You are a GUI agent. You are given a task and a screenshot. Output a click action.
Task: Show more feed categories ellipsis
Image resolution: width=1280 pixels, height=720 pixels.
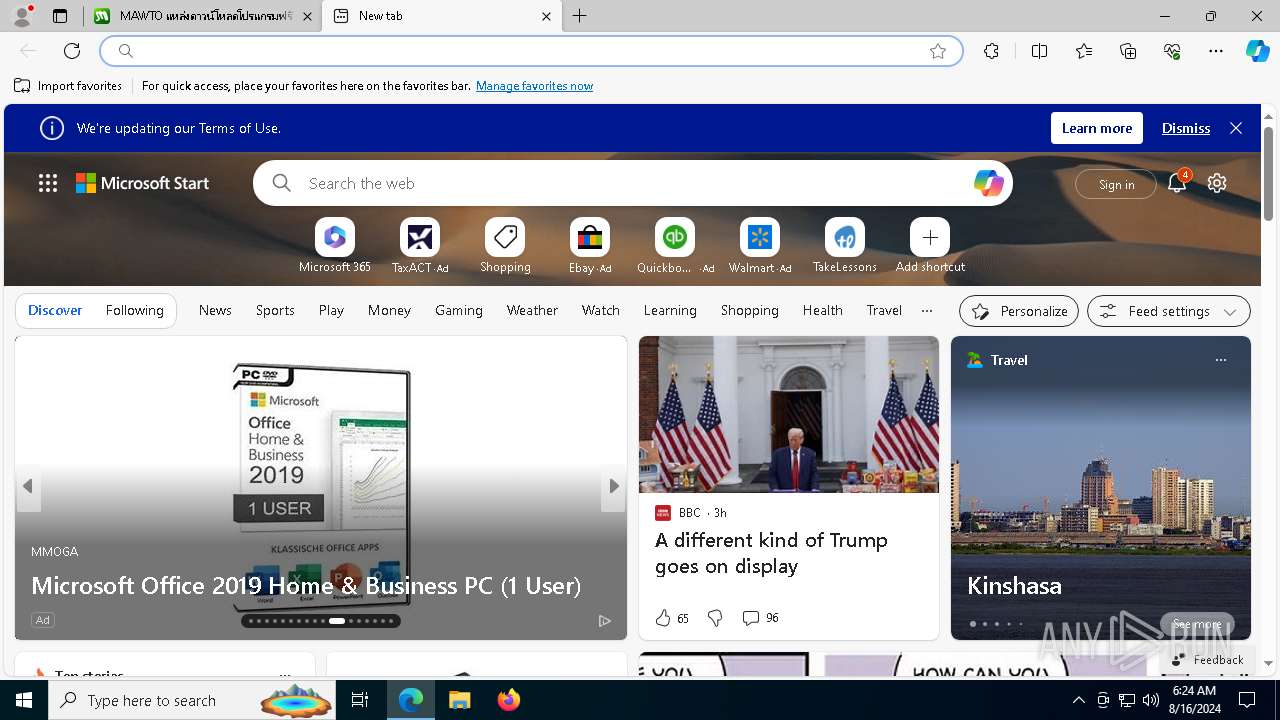pos(927,311)
